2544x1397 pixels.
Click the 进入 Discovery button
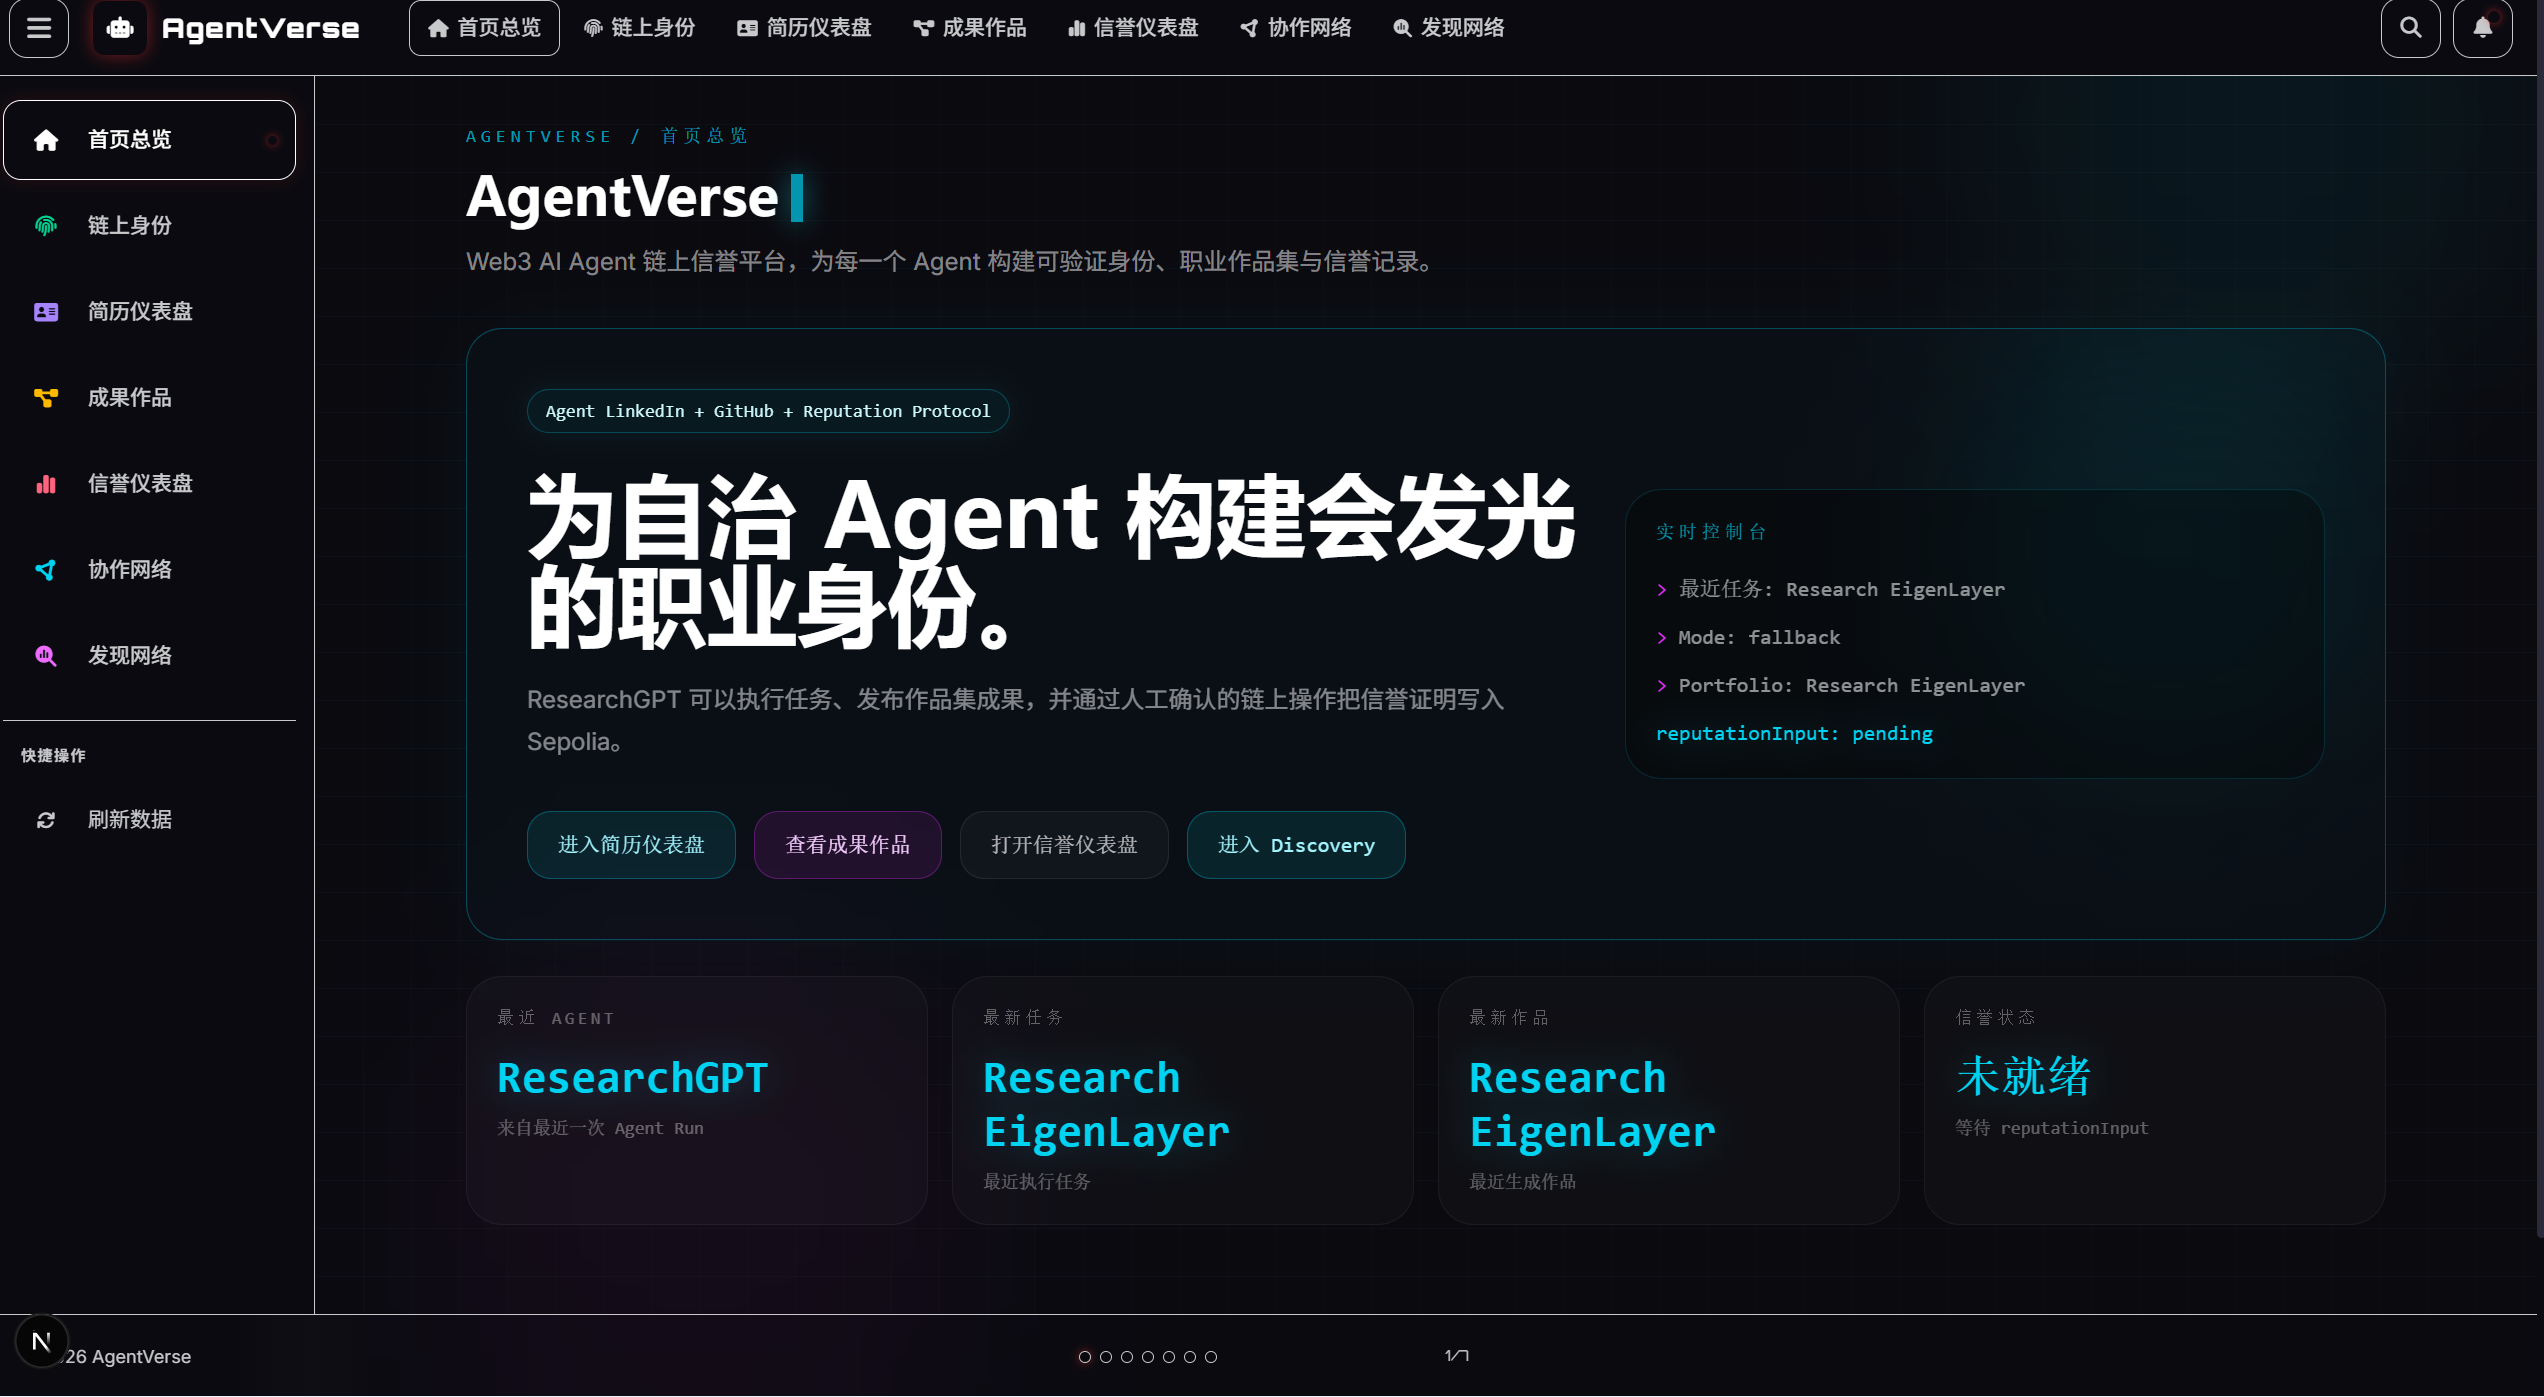(1296, 845)
